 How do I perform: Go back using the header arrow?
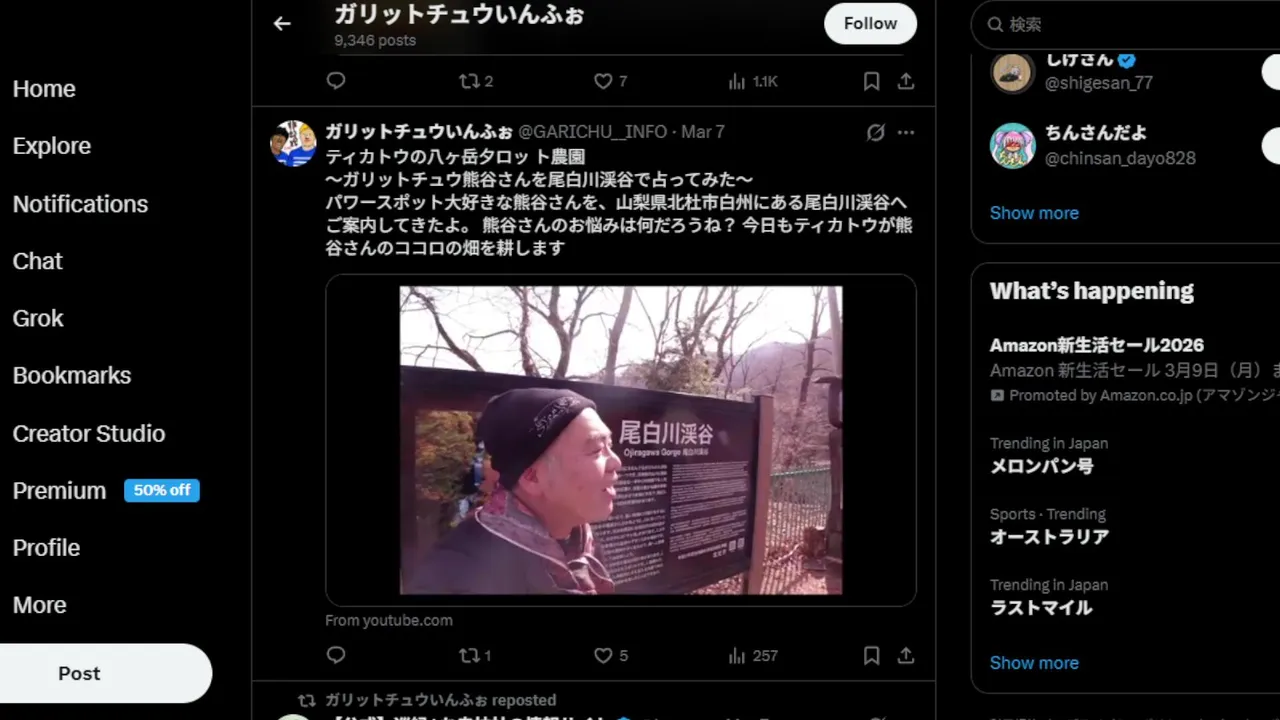click(x=282, y=24)
